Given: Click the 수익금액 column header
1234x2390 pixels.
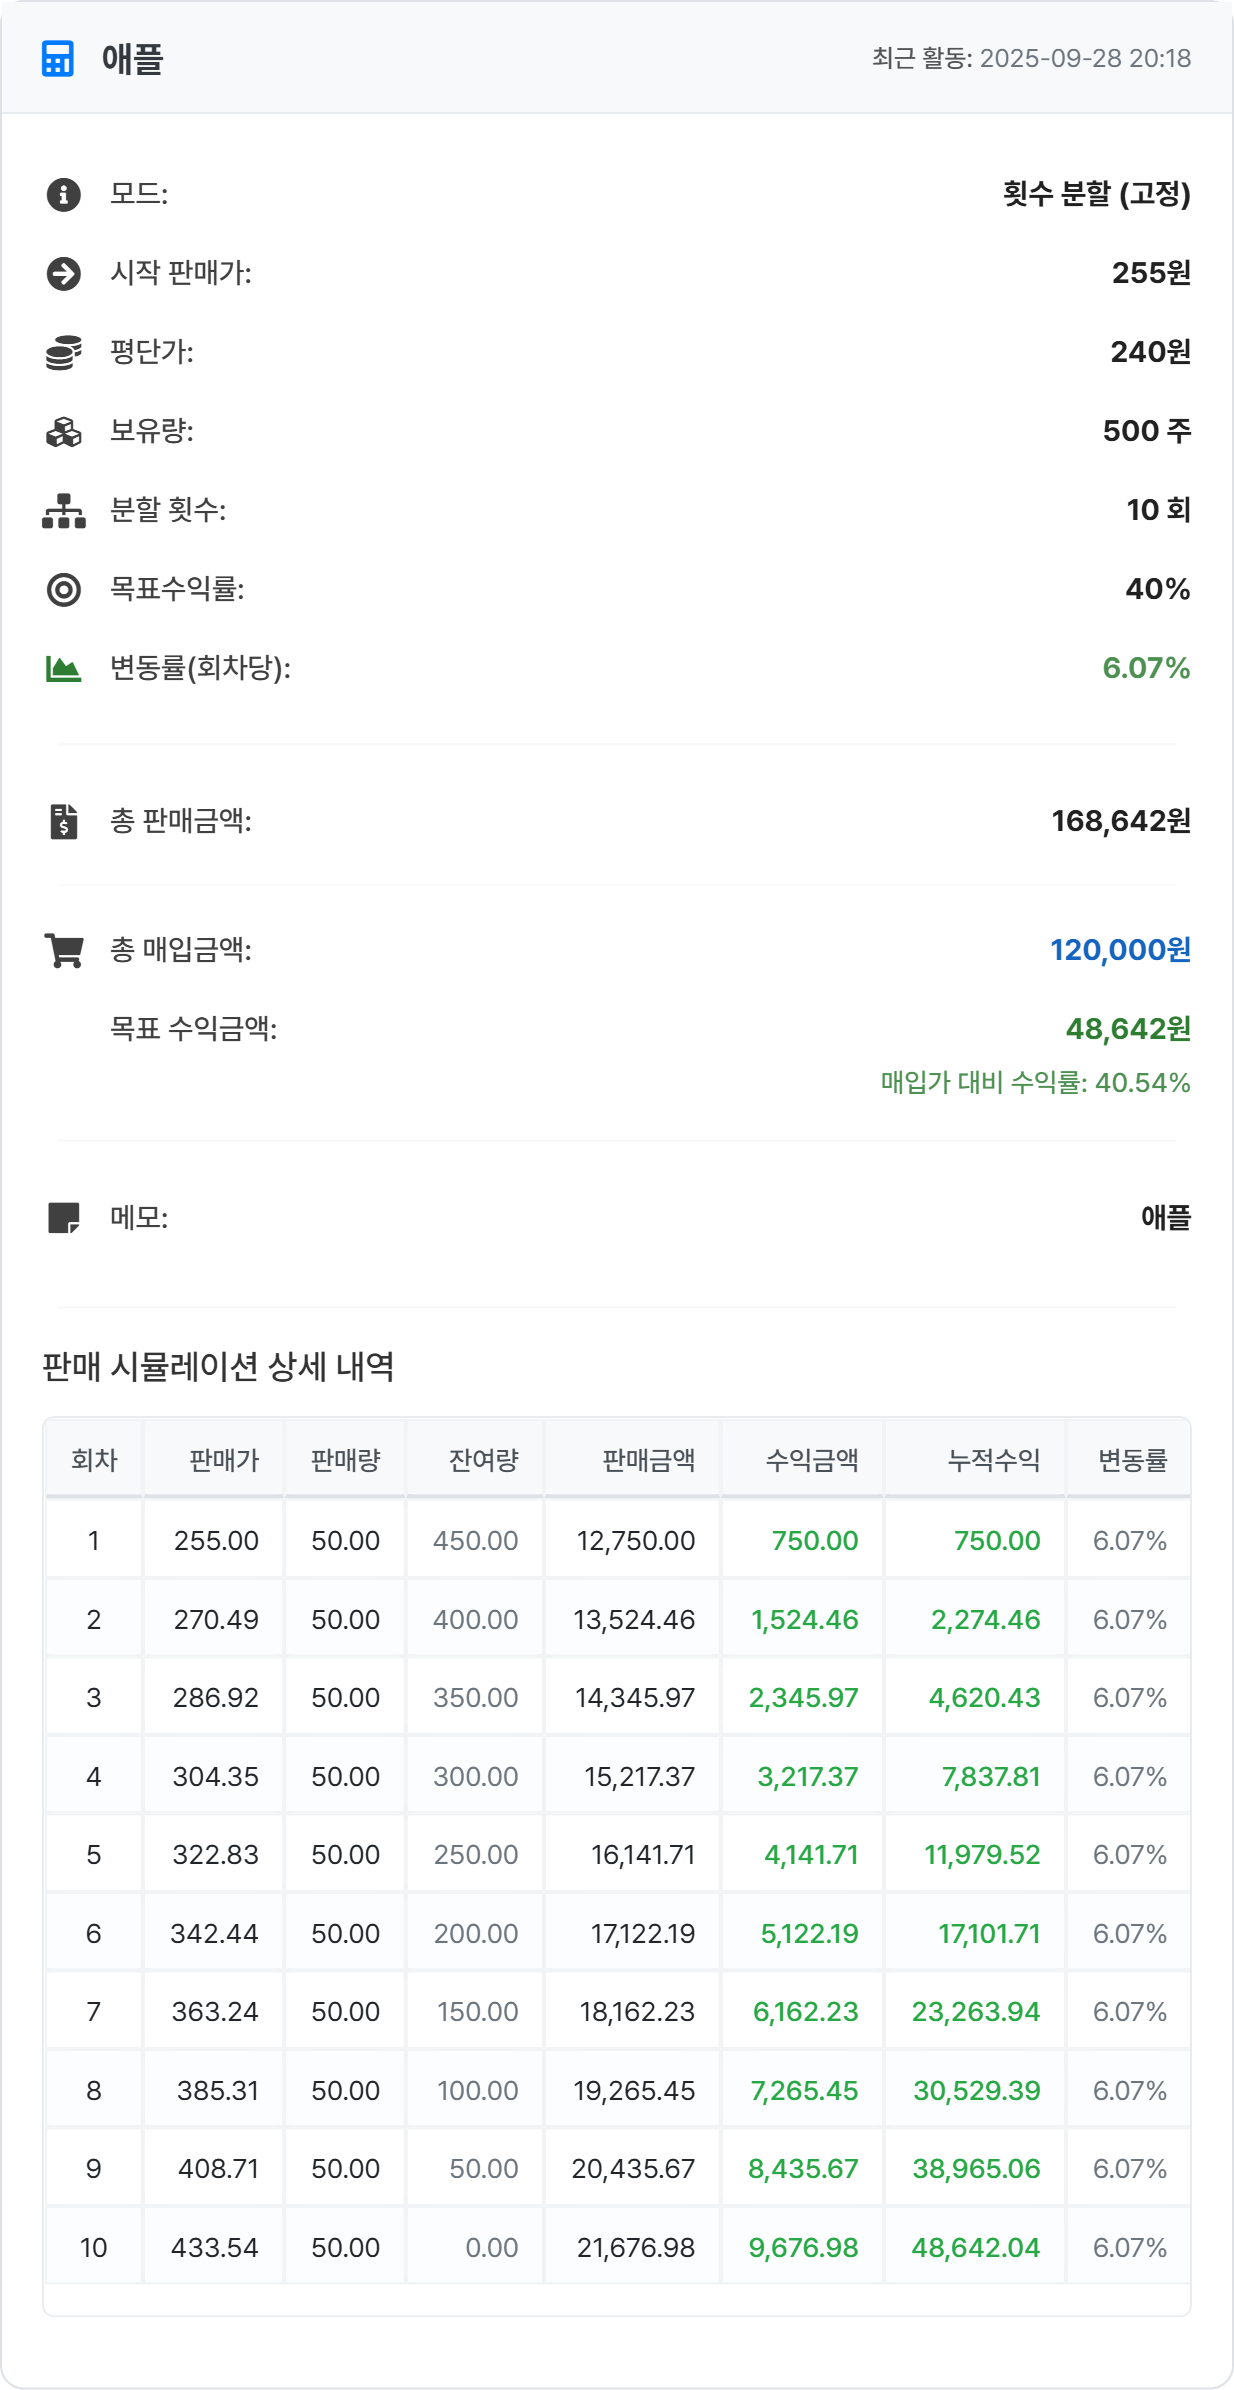Looking at the screenshot, I should point(811,1460).
